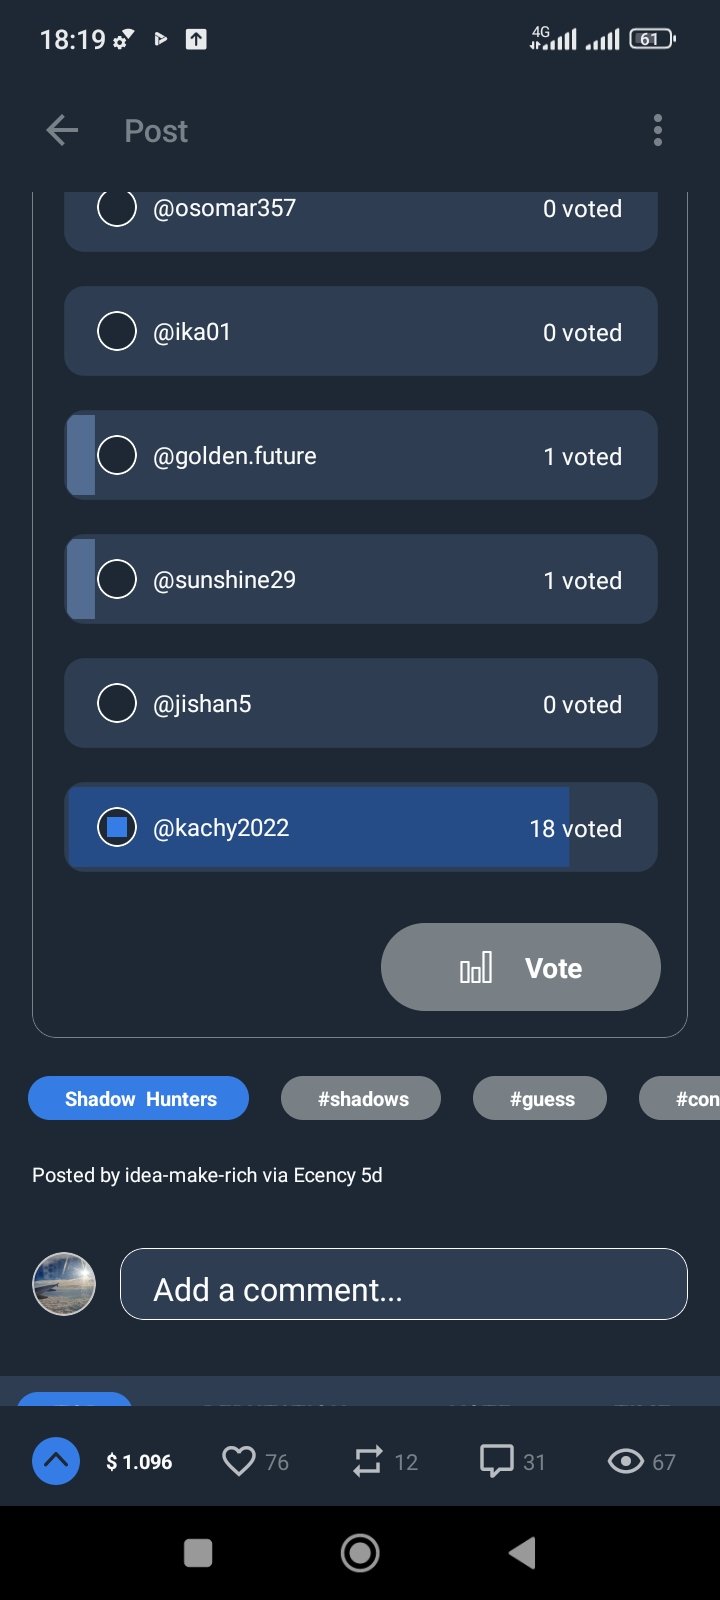The height and width of the screenshot is (1600, 720).
Task: Open the Shadow Hunters community tag
Action: pos(139,1098)
